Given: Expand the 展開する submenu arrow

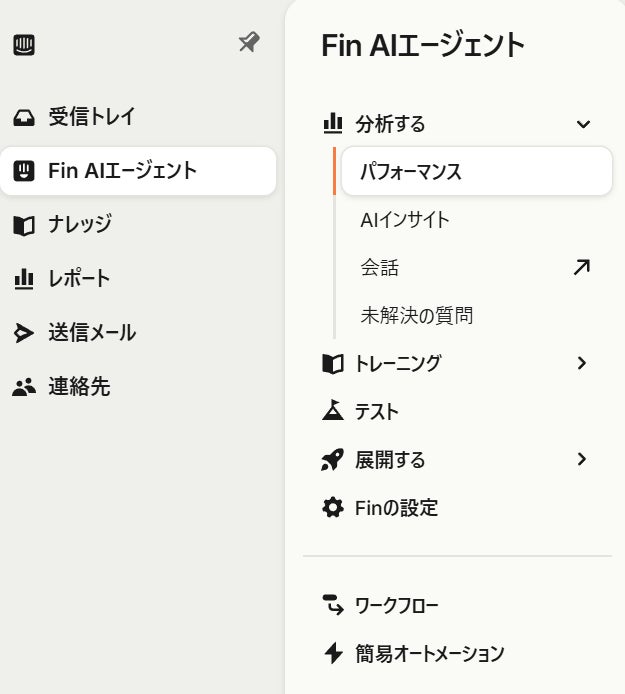Looking at the screenshot, I should point(583,459).
